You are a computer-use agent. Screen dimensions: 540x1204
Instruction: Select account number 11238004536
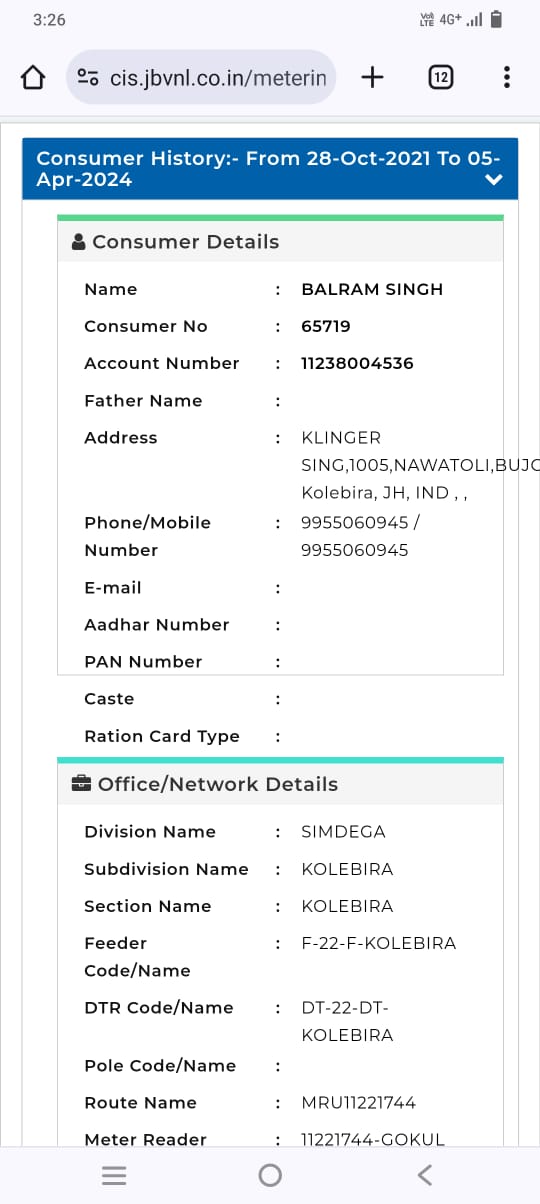point(357,363)
